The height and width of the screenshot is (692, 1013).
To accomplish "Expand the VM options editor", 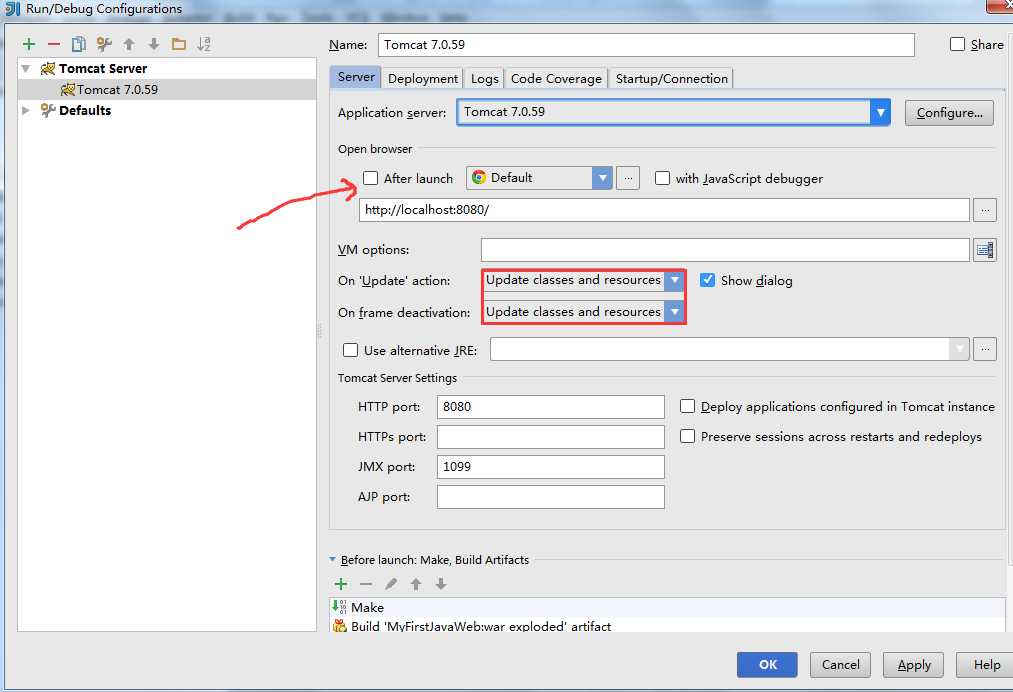I will tap(985, 250).
